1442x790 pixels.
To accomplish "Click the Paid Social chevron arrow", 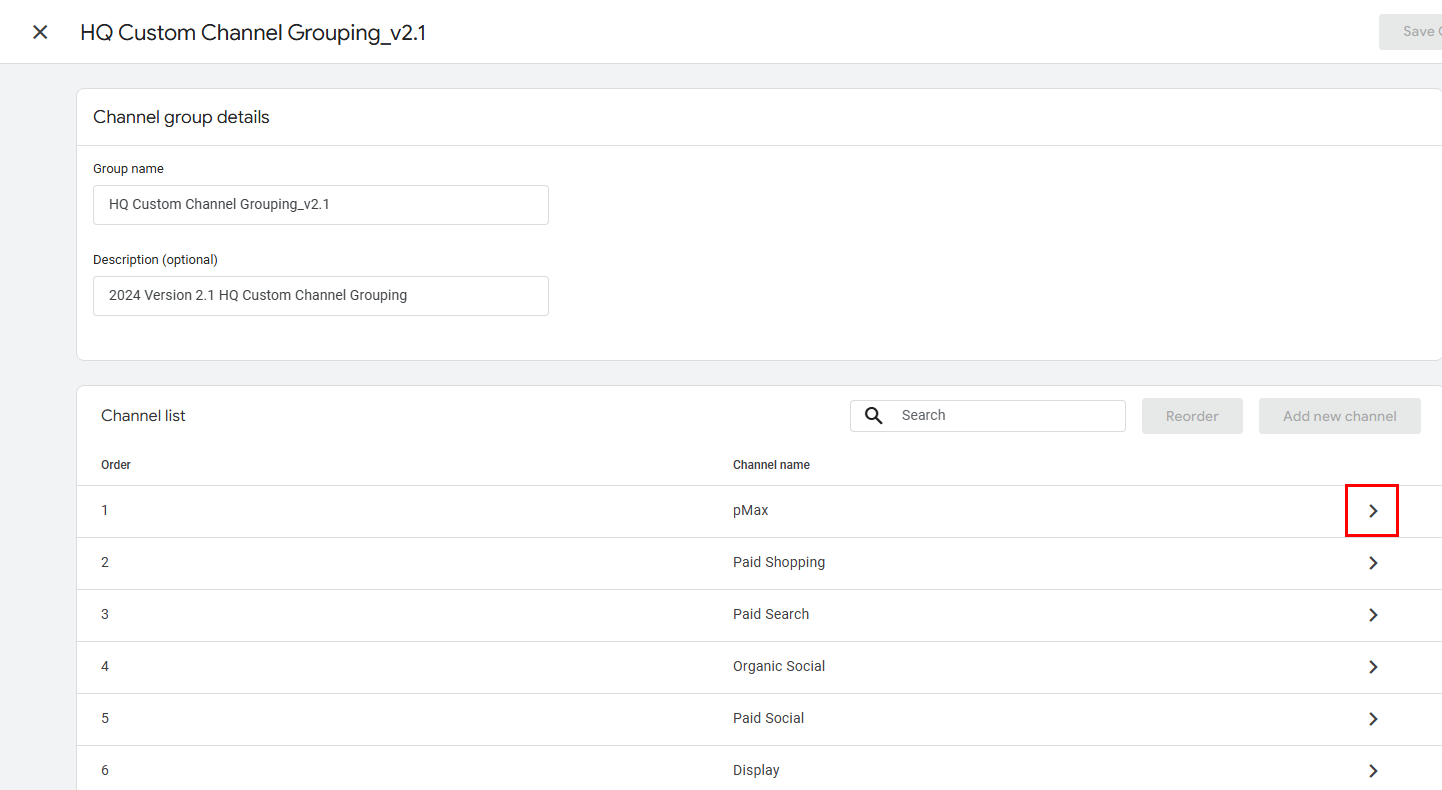I will 1372,719.
